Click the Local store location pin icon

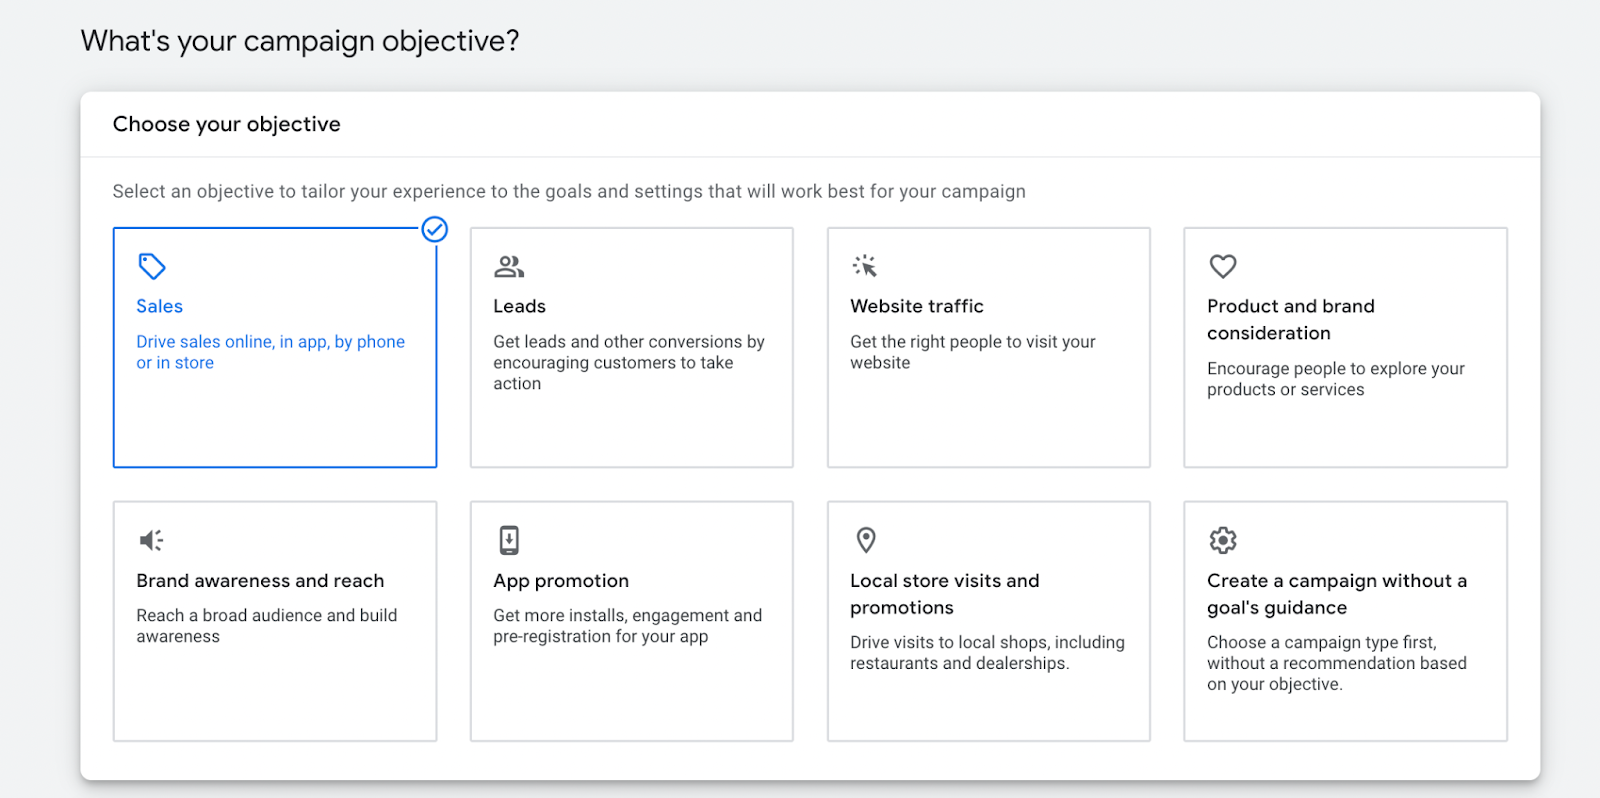866,540
